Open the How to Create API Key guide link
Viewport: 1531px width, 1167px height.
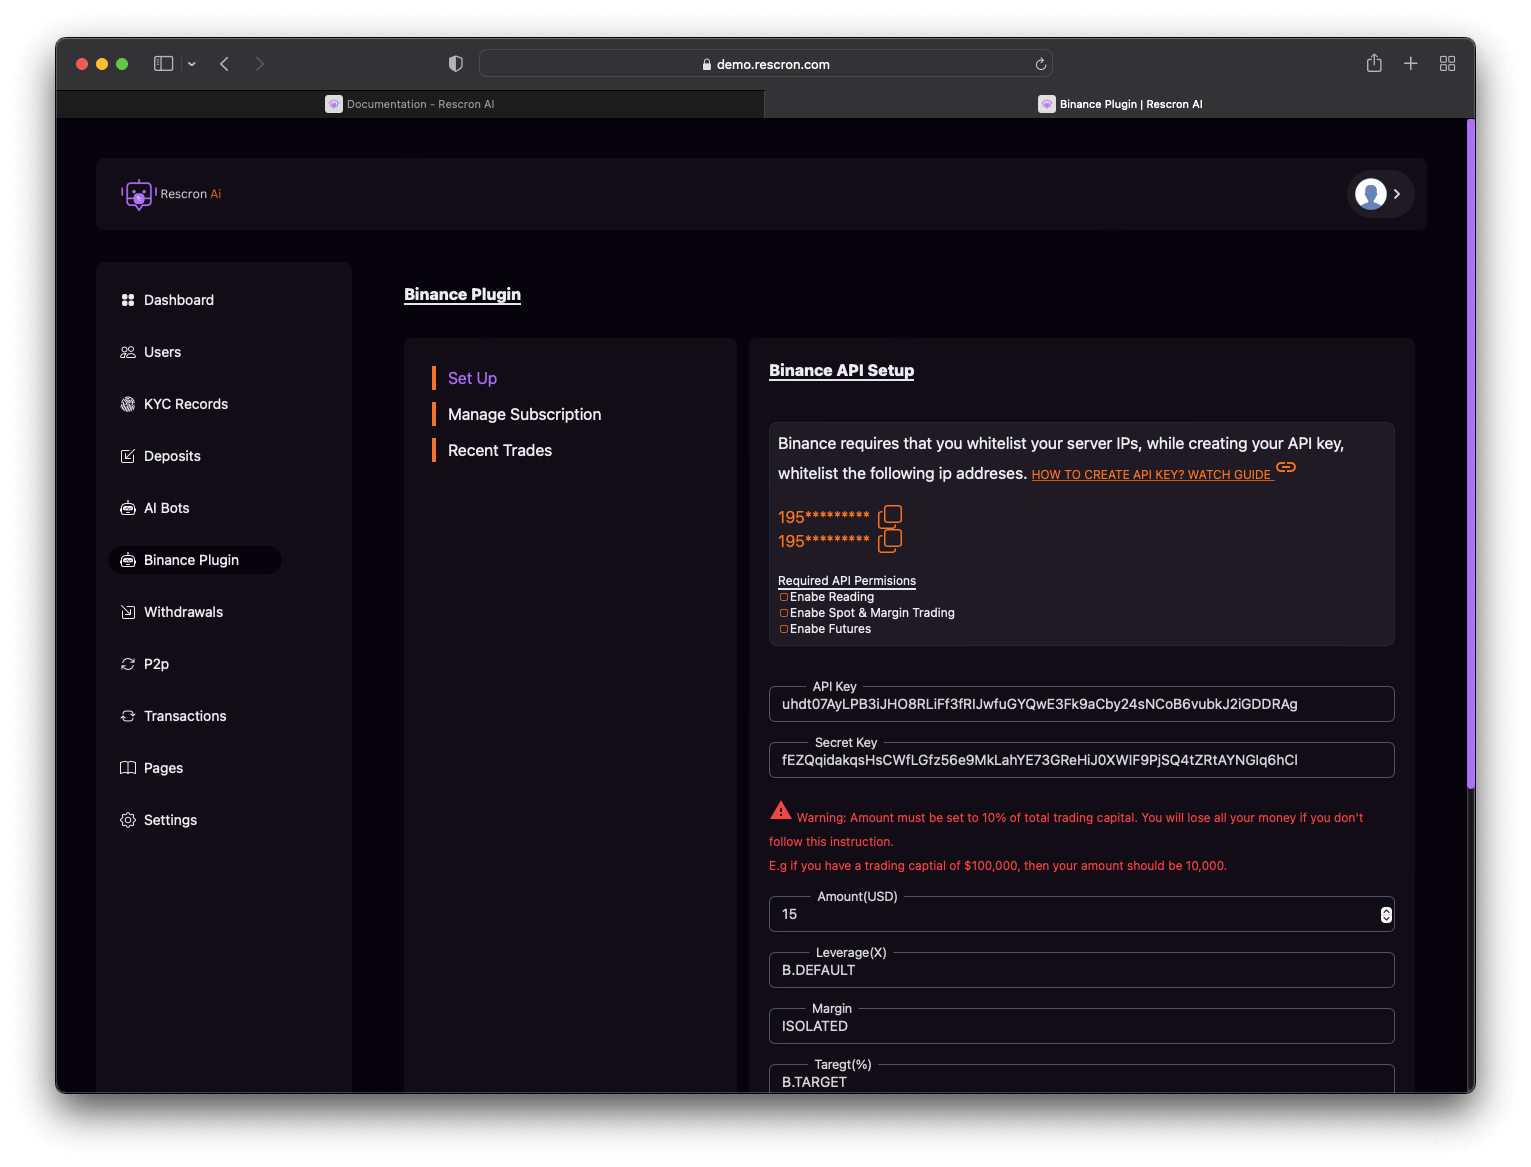click(x=1151, y=475)
